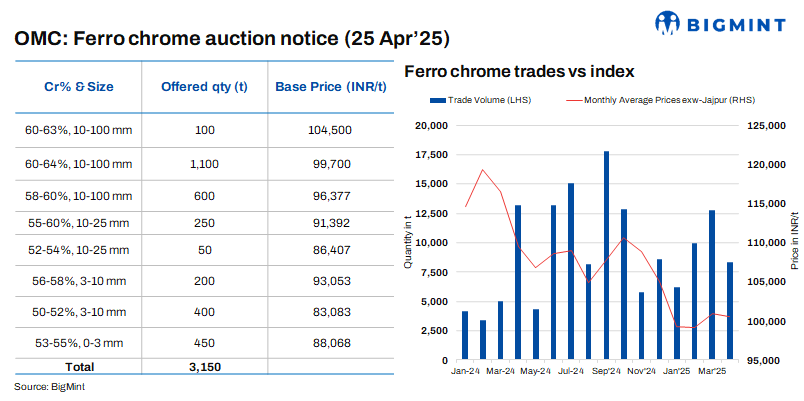Image resolution: width=804 pixels, height=401 pixels.
Task: Click the 60-64%, 10-100 mm row label
Action: pos(79,163)
